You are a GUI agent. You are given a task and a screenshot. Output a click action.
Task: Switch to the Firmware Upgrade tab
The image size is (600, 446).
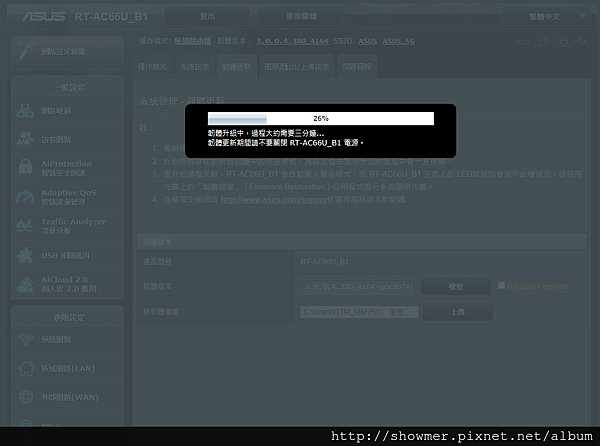(236, 67)
